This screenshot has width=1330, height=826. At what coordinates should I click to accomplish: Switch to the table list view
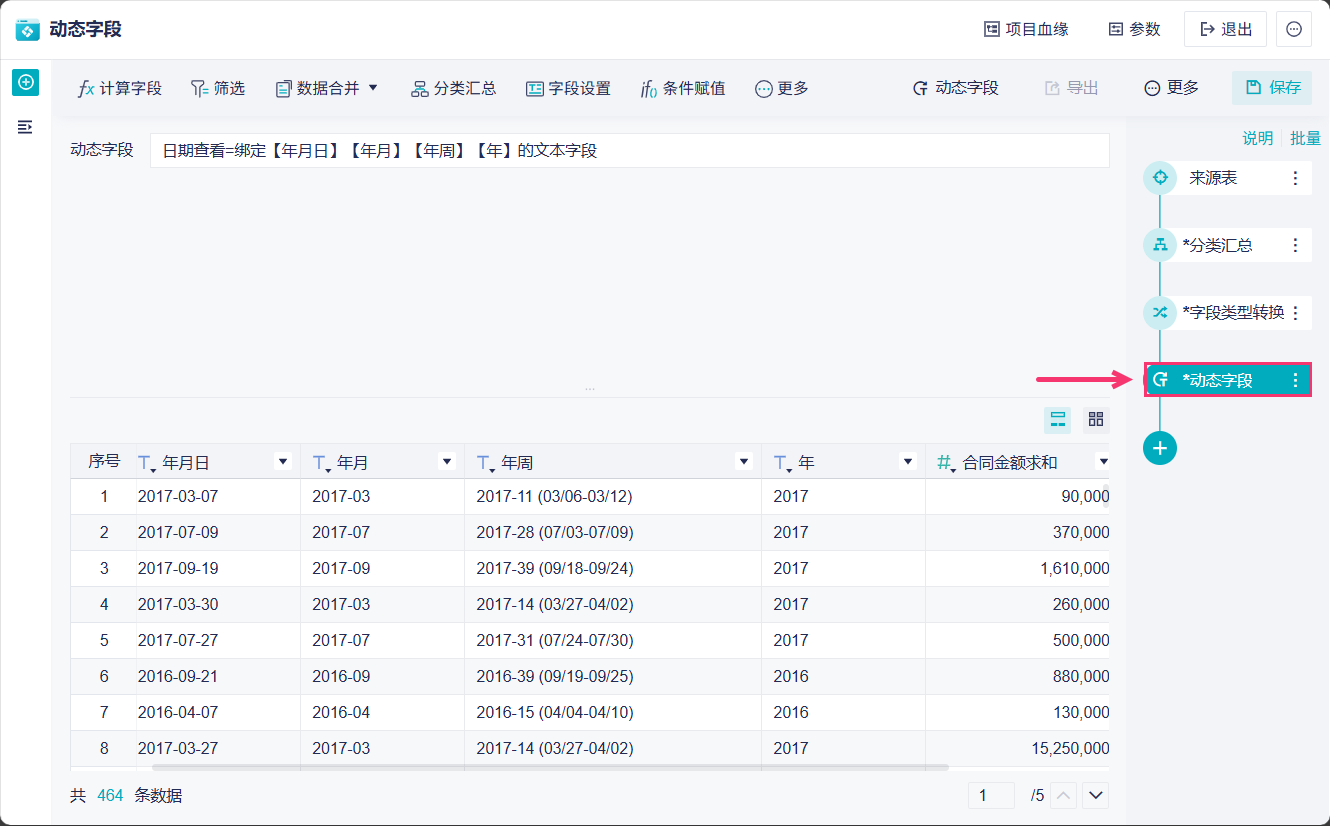point(1057,420)
